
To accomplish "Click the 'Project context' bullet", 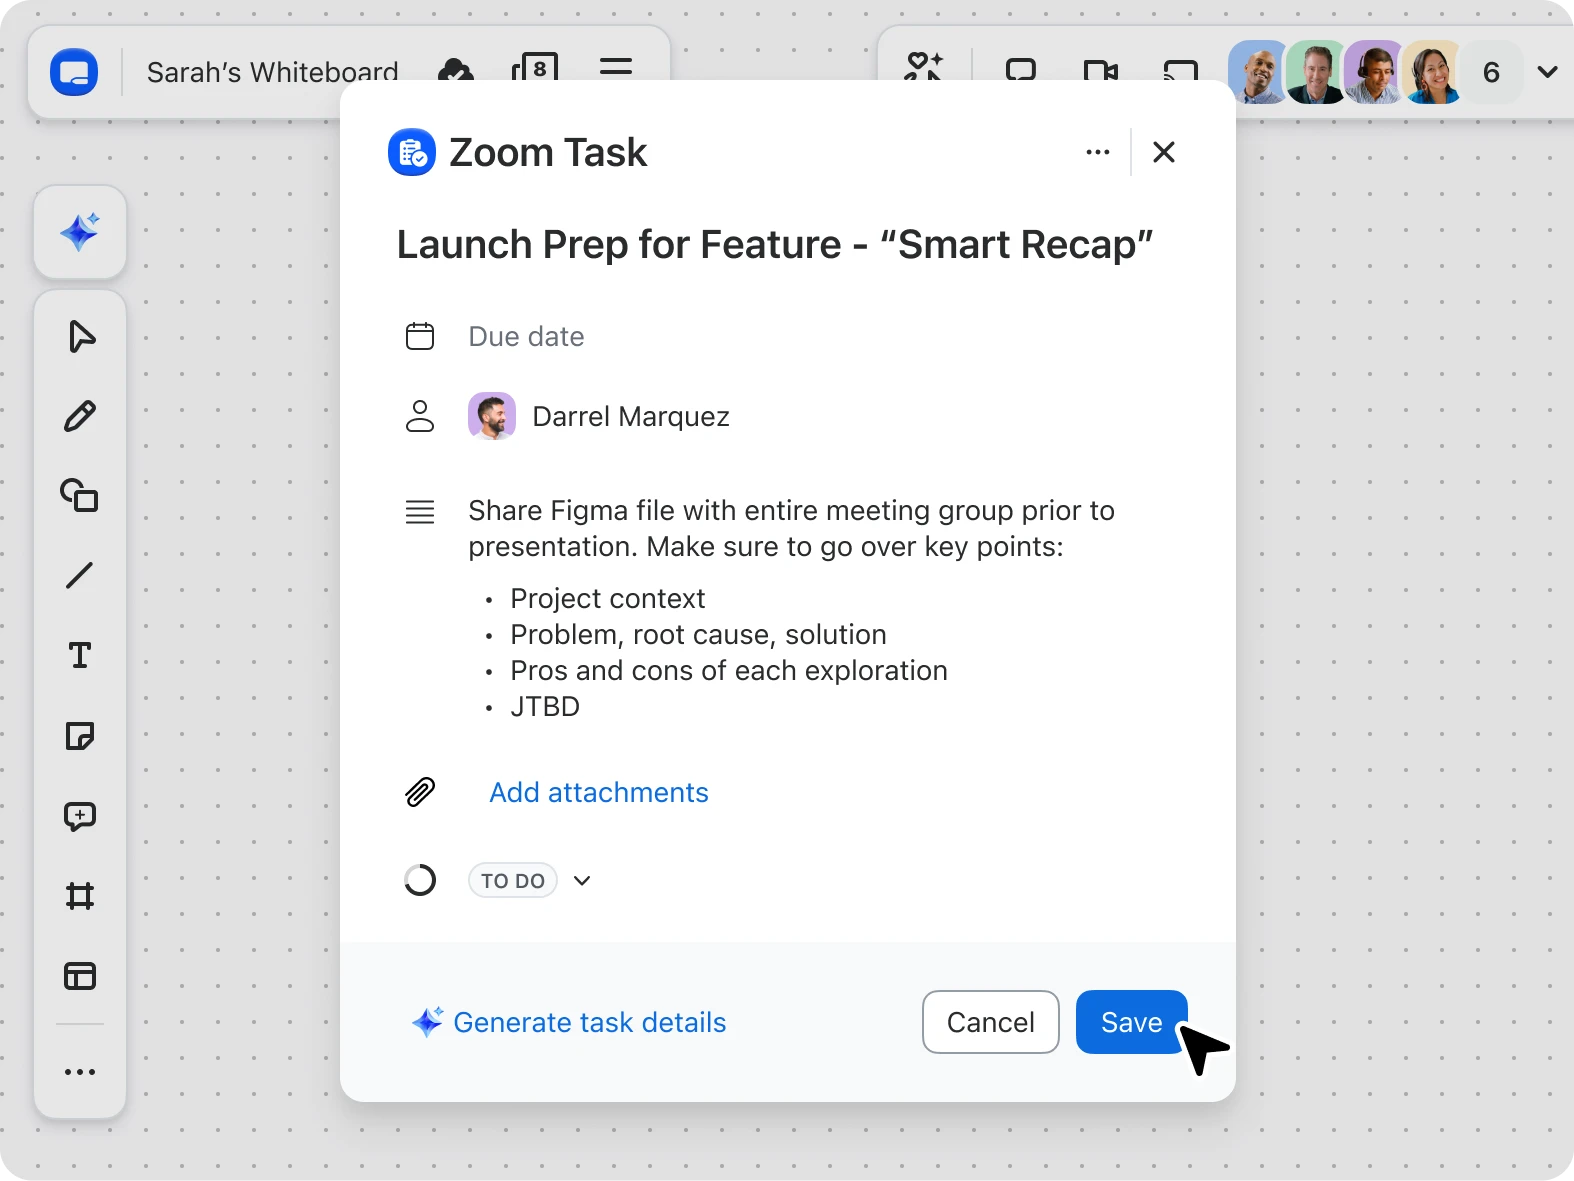I will click(607, 598).
